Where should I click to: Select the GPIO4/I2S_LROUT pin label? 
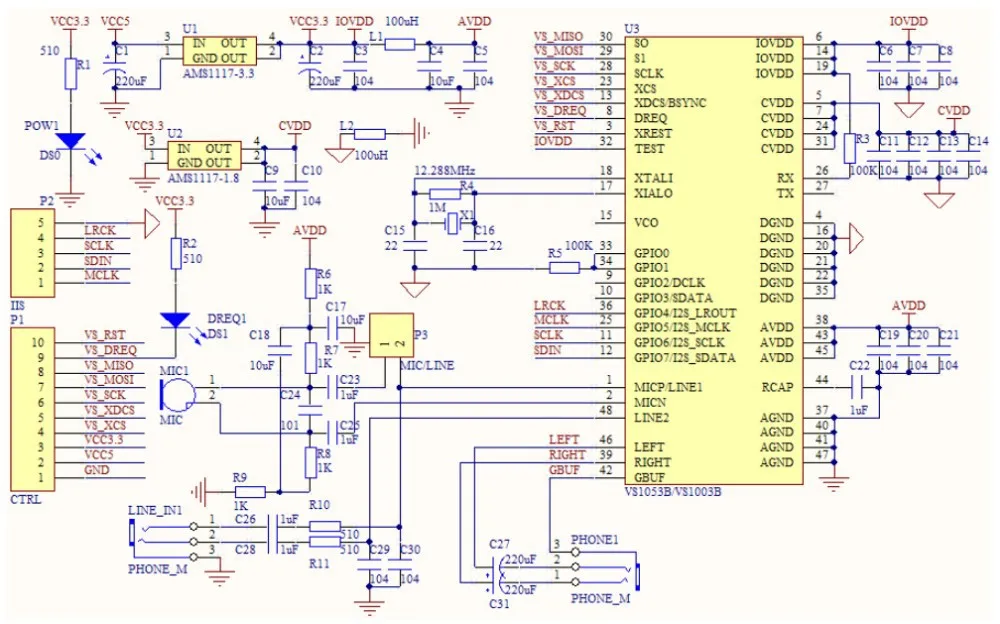tap(685, 313)
